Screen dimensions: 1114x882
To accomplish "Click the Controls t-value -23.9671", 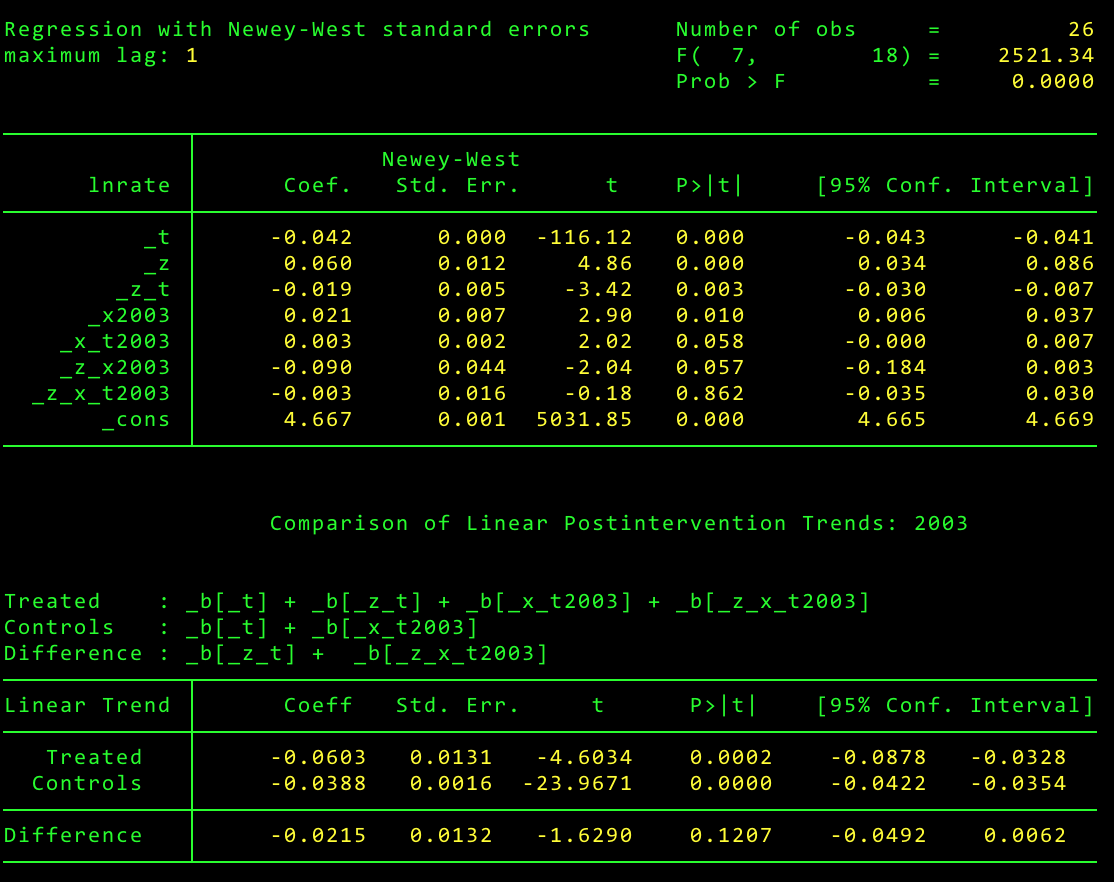I will click(x=577, y=784).
